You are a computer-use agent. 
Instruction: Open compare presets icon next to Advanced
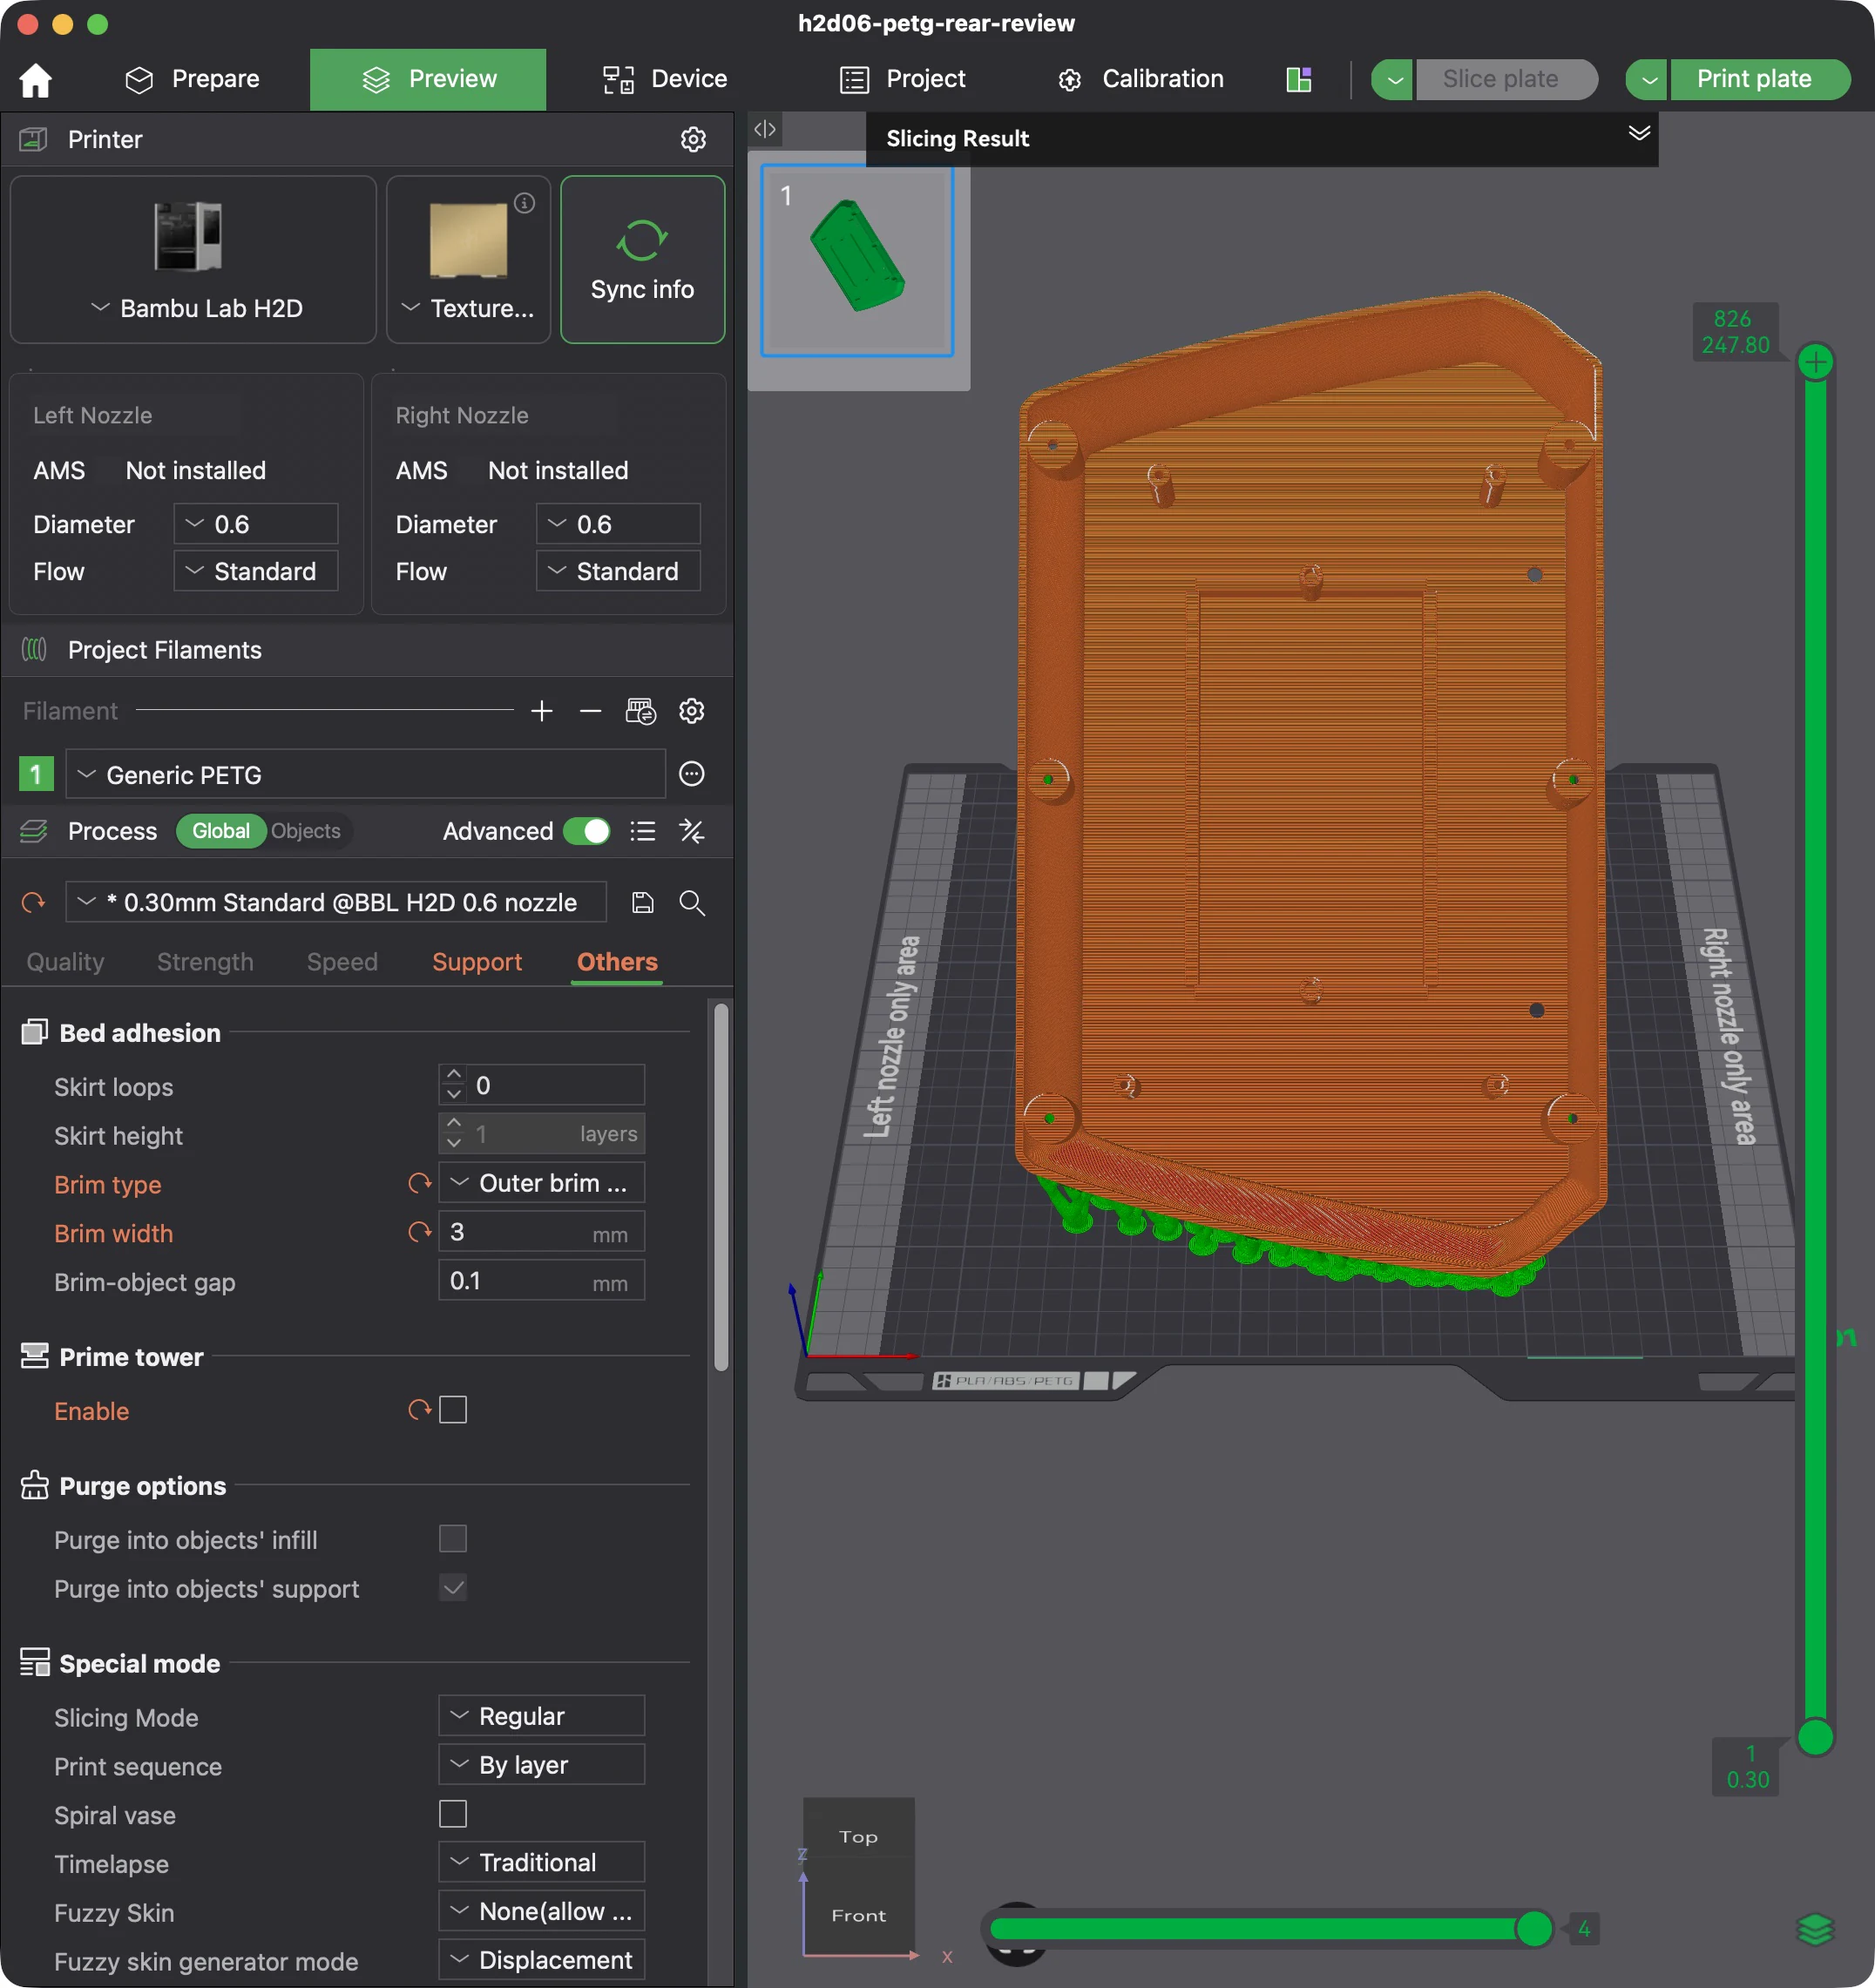692,831
